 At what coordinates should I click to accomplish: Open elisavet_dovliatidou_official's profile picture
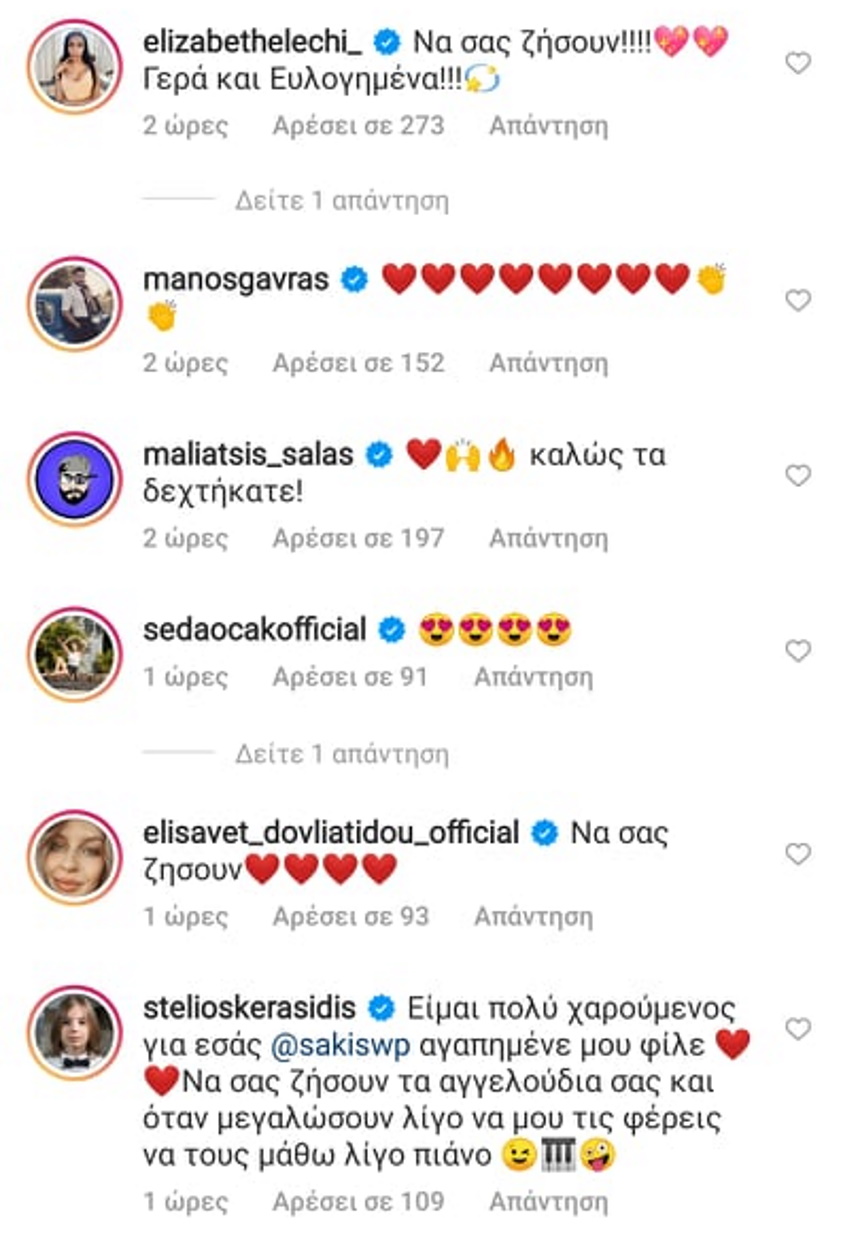(x=75, y=857)
